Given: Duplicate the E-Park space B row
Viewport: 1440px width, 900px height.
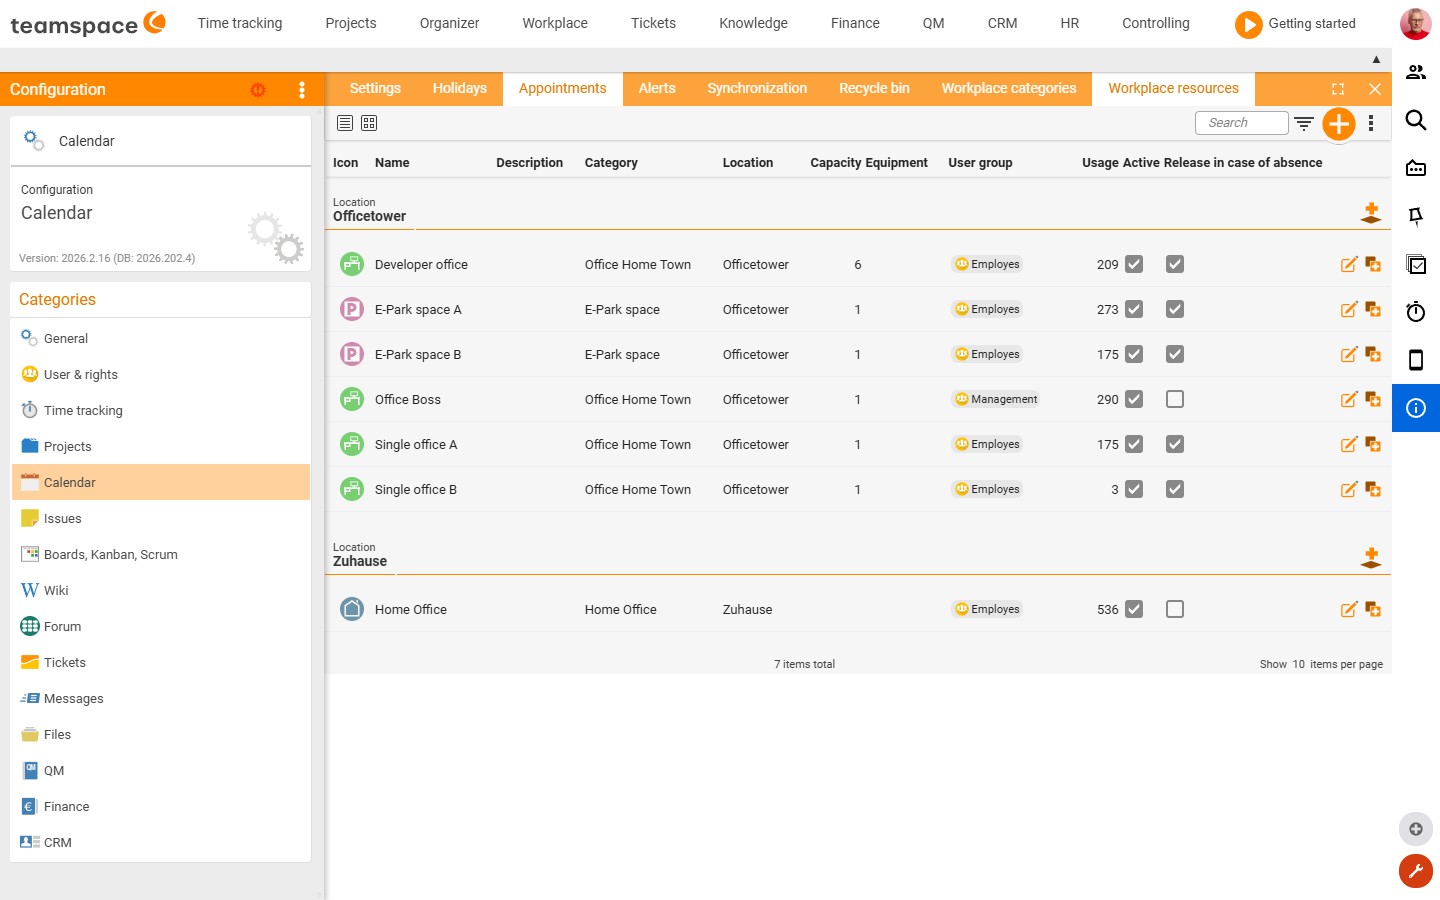Looking at the screenshot, I should tap(1373, 354).
